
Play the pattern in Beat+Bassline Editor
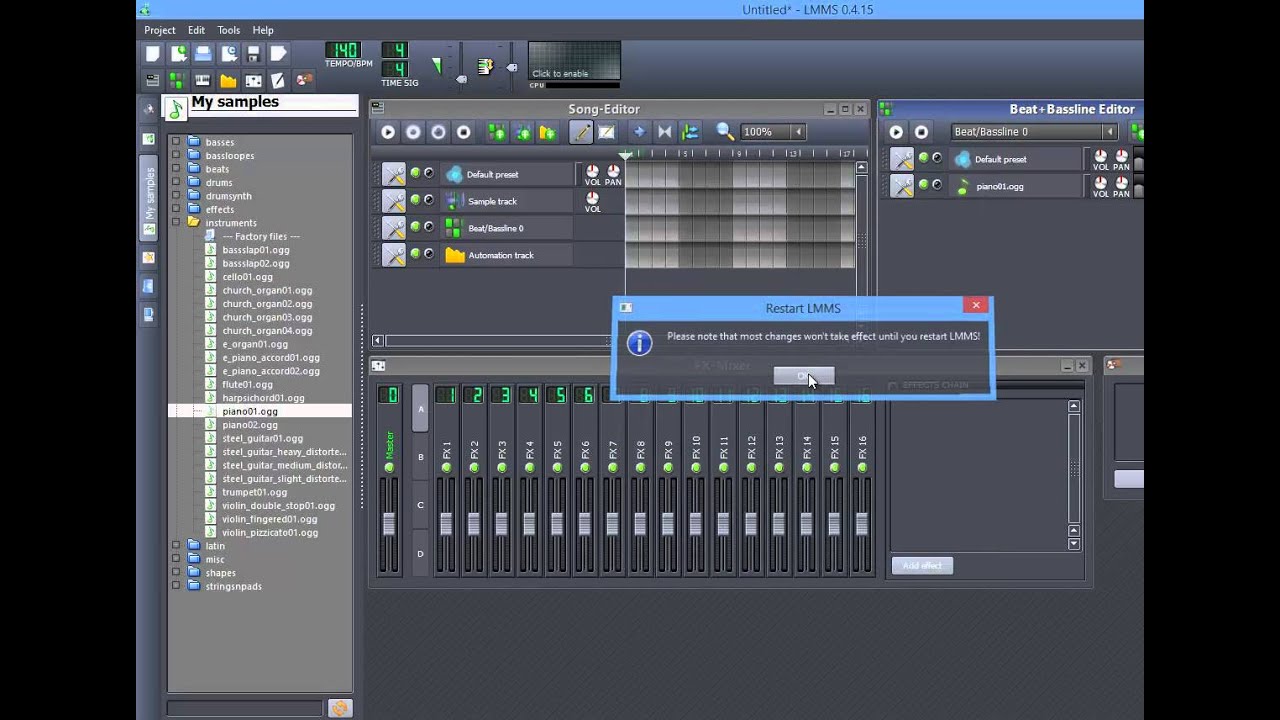(896, 132)
